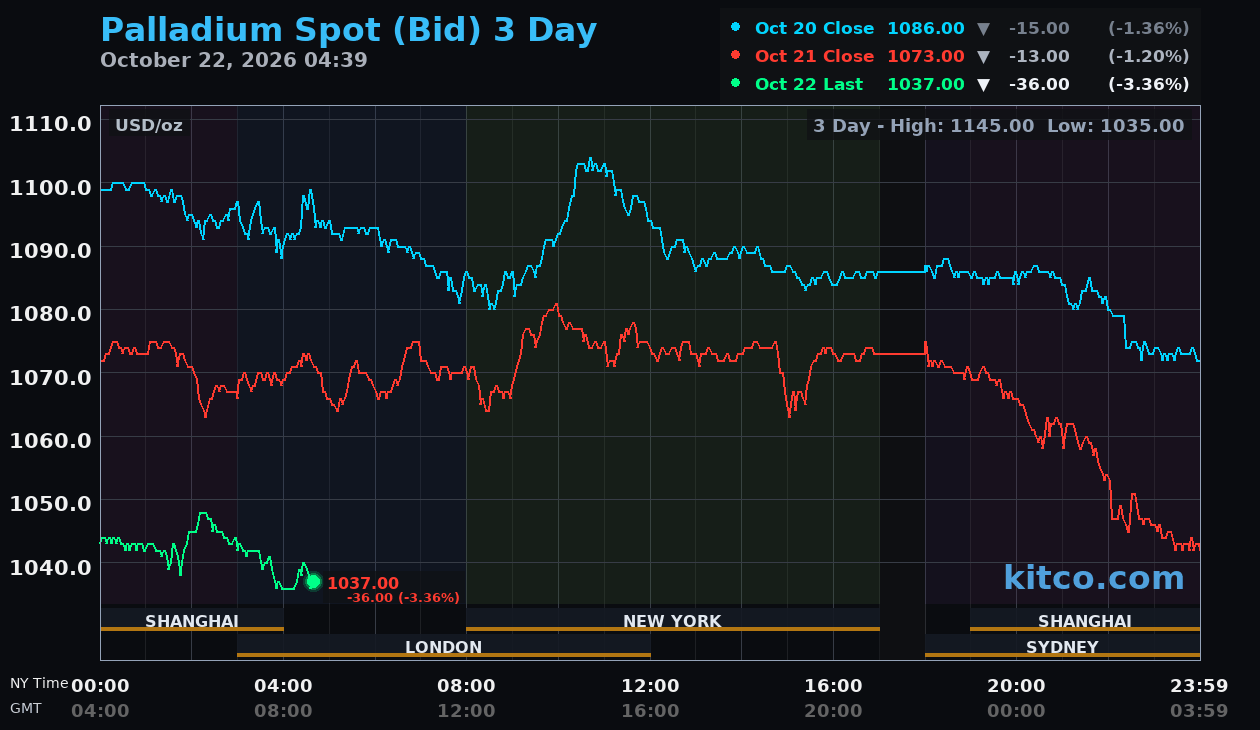Viewport: 1260px width, 730px height.
Task: Click the 1080.0 y-axis label
Action: point(51,313)
